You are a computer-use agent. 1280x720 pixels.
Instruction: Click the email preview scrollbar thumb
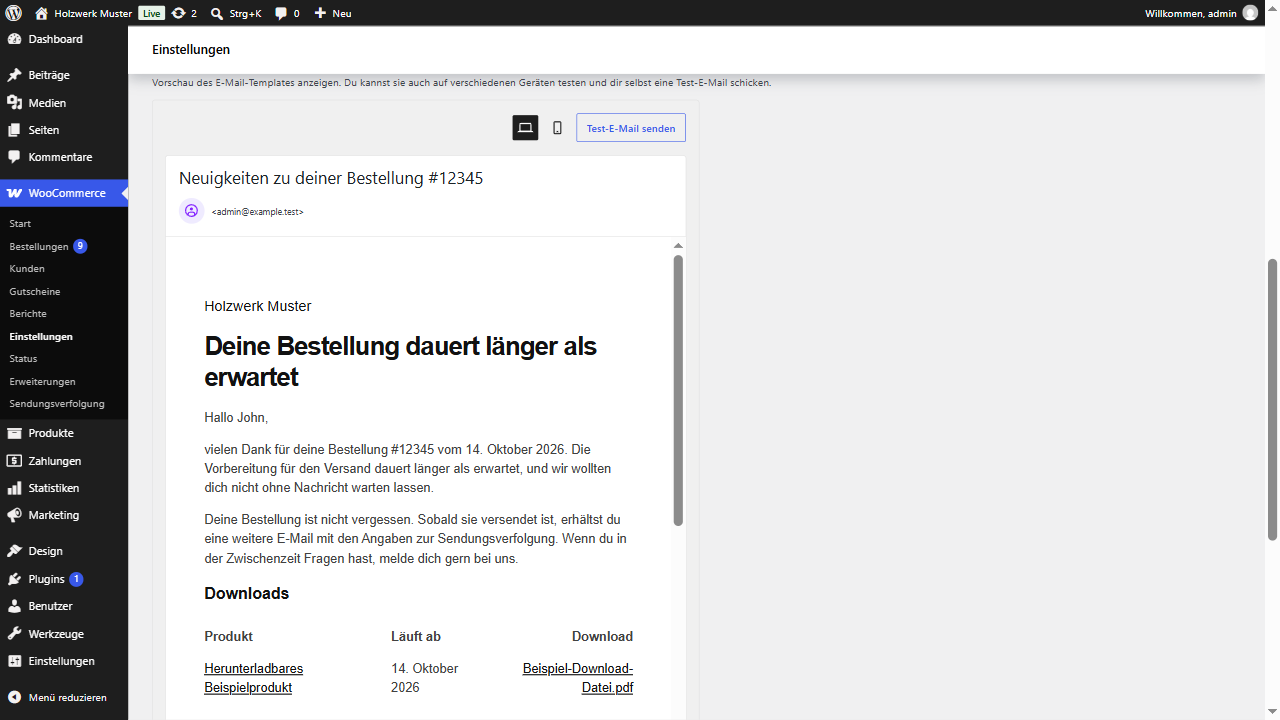[x=678, y=390]
